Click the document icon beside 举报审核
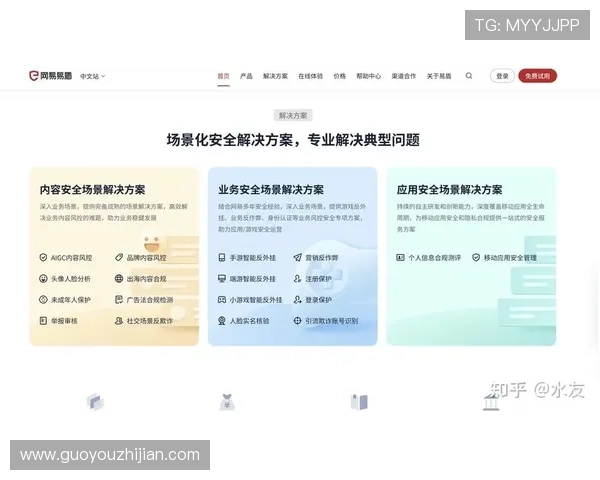Viewport: 600px width, 480px height. [x=43, y=320]
